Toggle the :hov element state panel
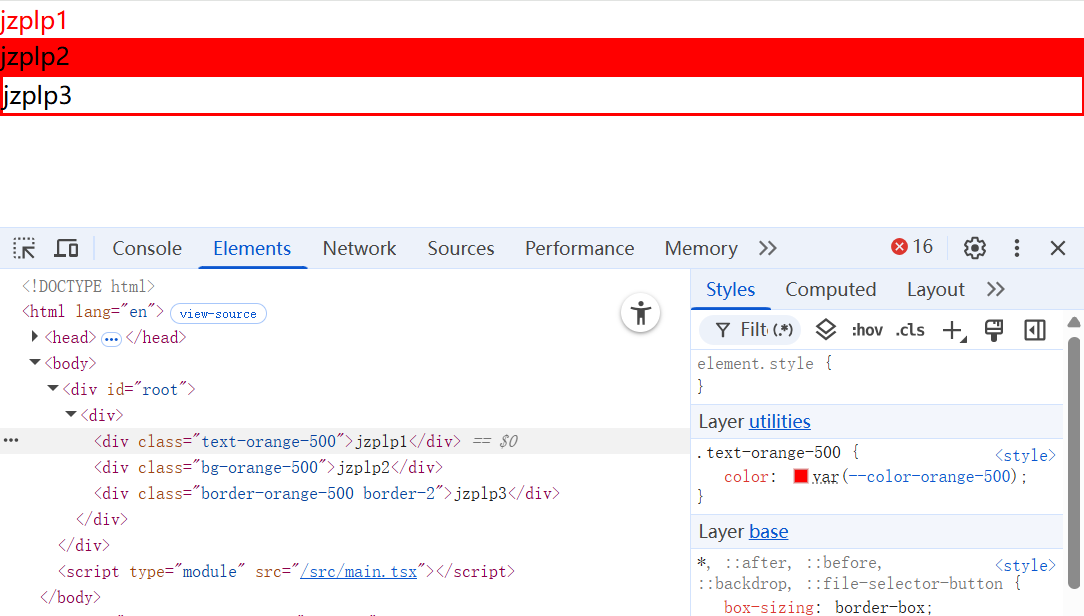Screen dimensions: 1084x616 click(x=867, y=330)
